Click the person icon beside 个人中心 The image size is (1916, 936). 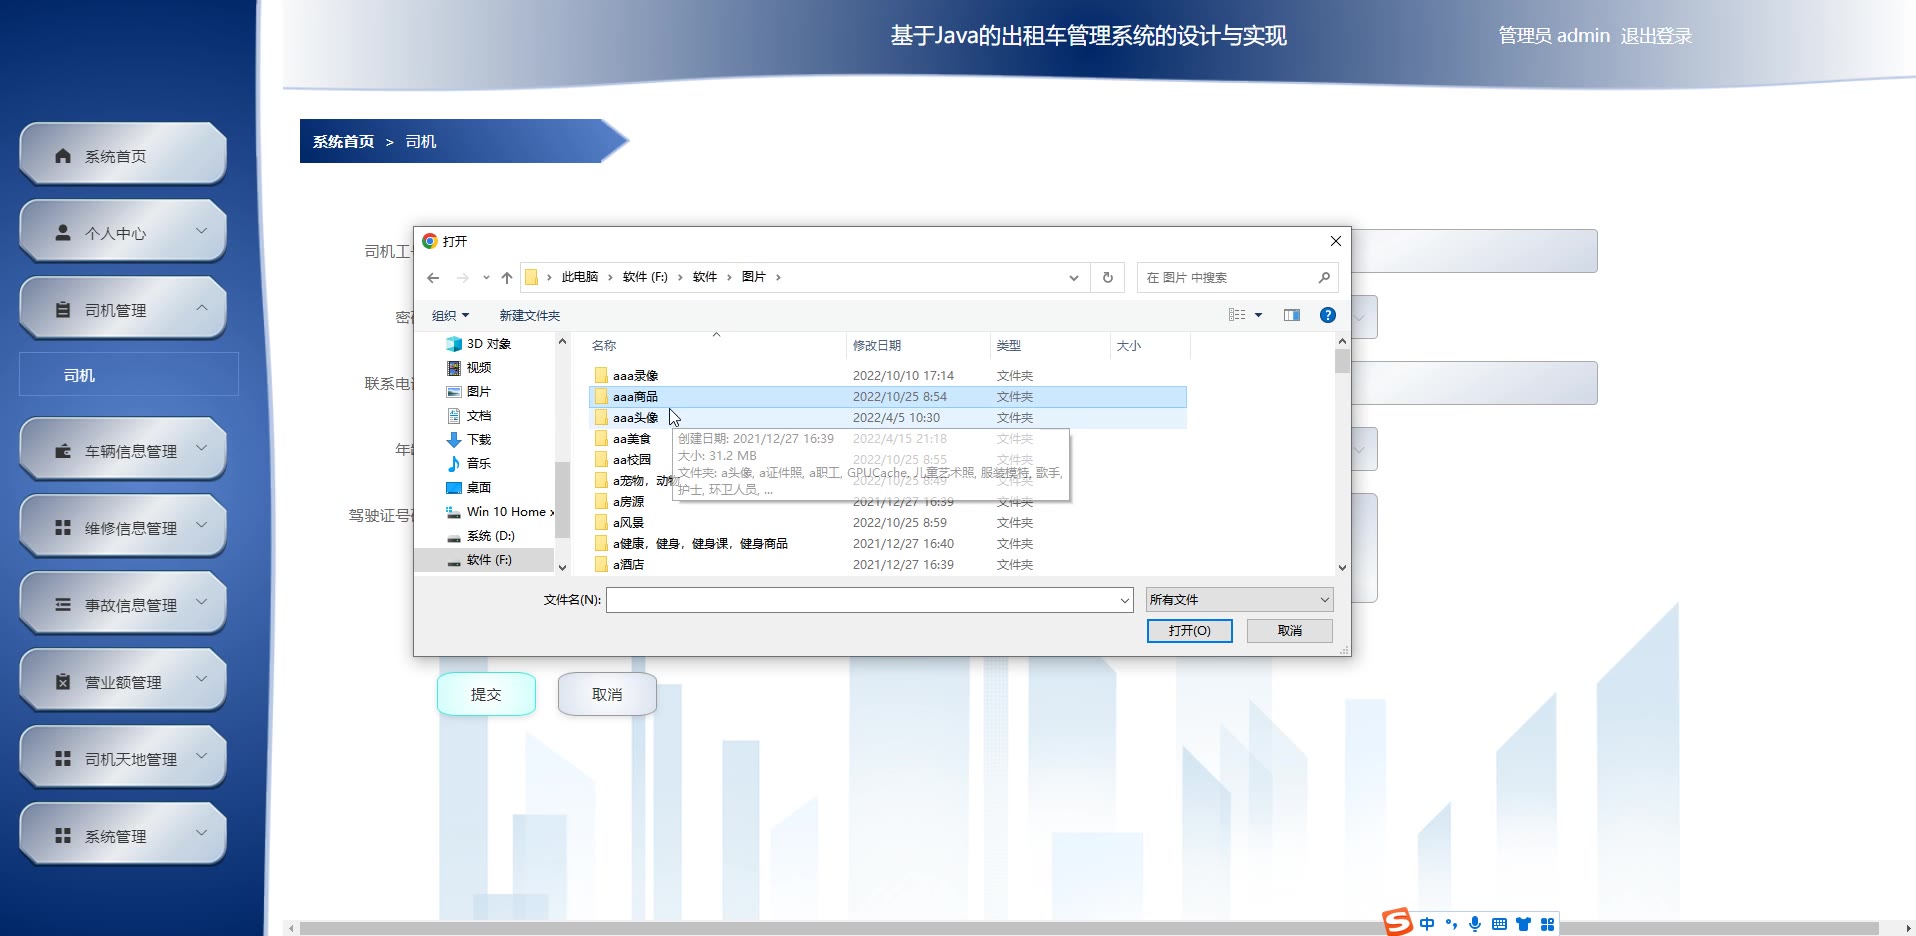coord(63,233)
